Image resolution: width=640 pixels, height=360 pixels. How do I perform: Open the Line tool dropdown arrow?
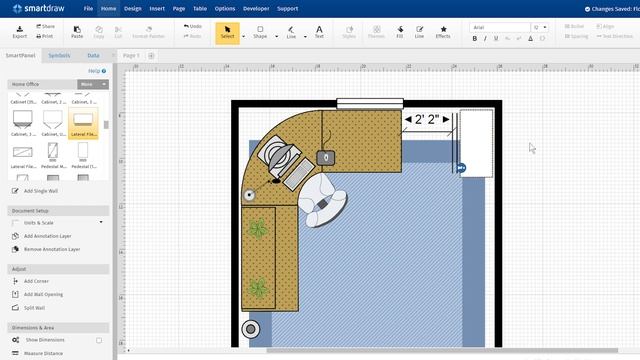(305, 36)
